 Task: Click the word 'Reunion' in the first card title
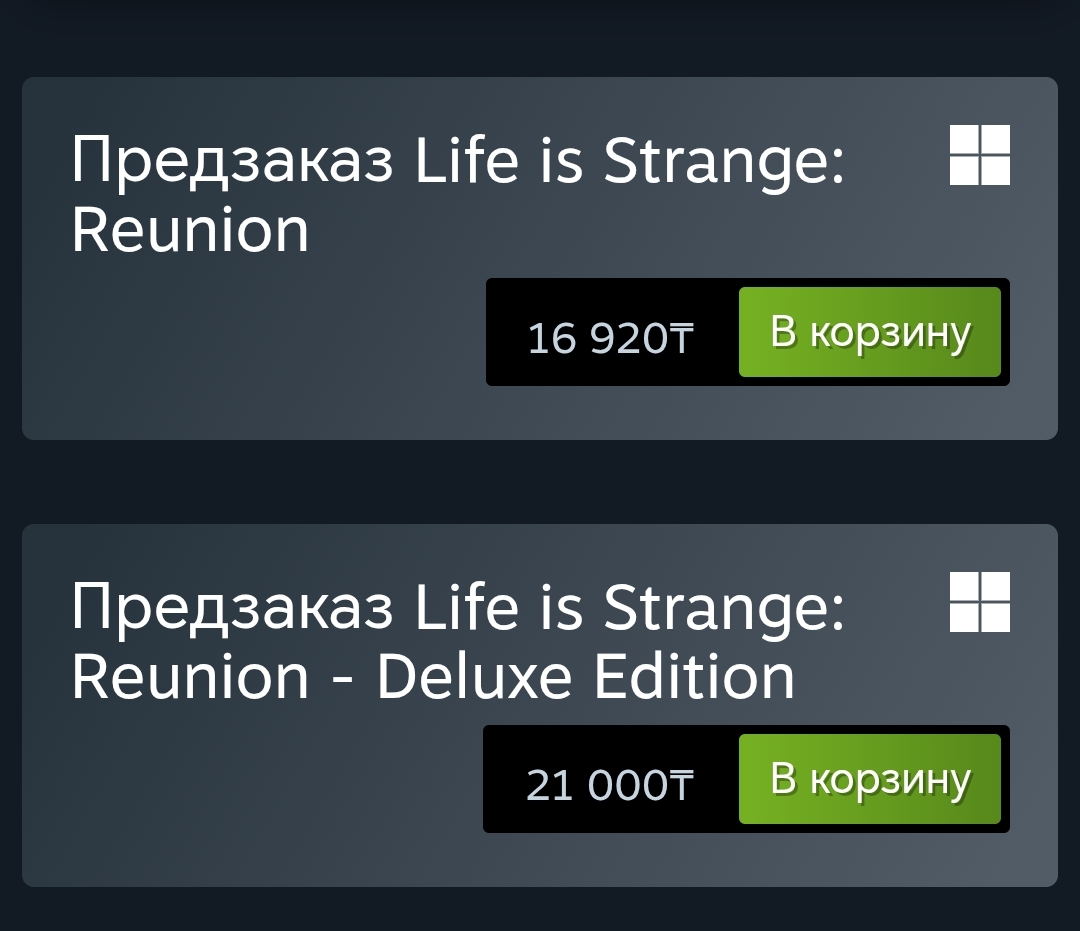tap(190, 230)
